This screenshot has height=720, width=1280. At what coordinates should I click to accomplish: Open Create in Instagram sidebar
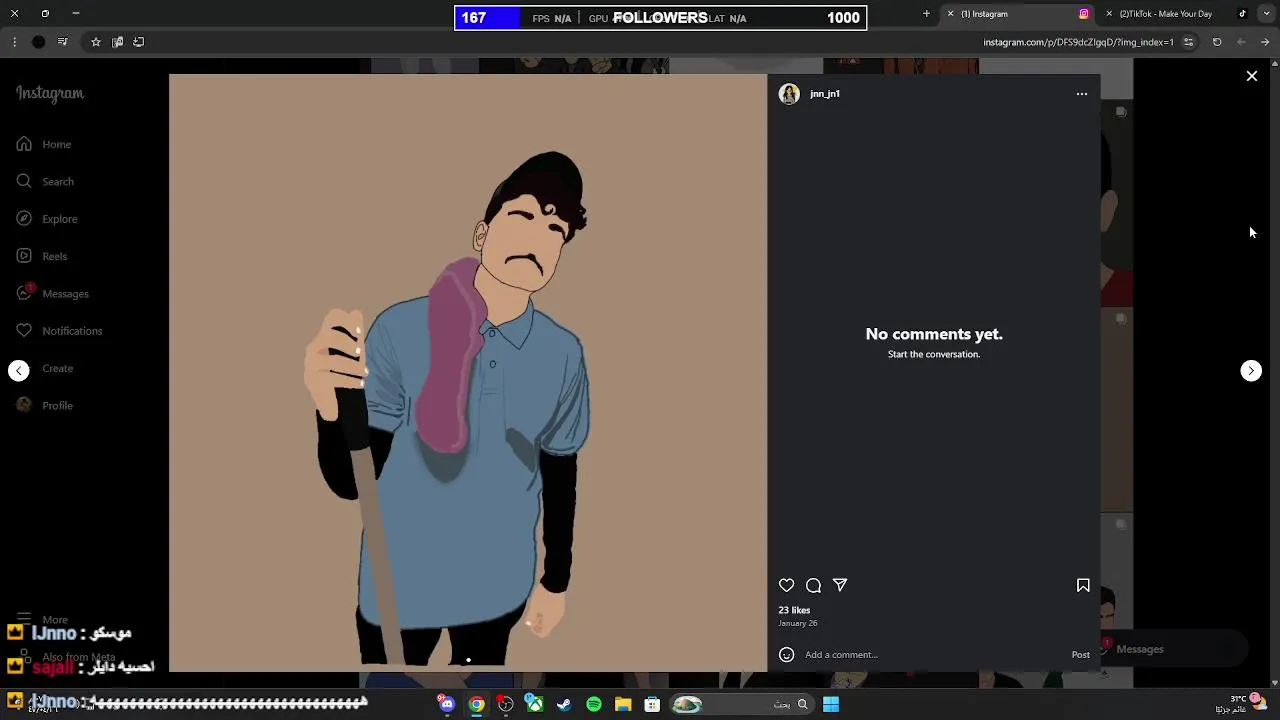click(45, 368)
